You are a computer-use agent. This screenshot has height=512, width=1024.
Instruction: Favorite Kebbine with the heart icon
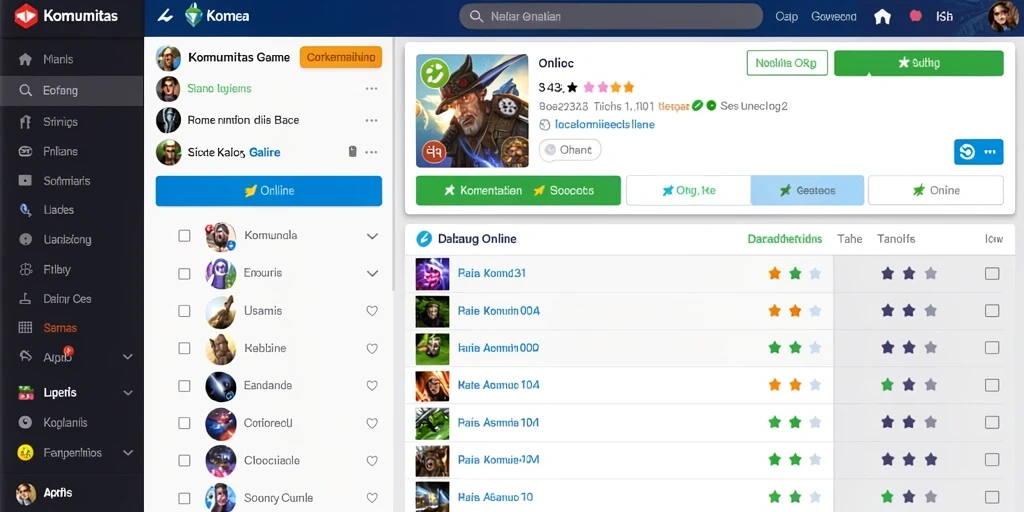372,349
